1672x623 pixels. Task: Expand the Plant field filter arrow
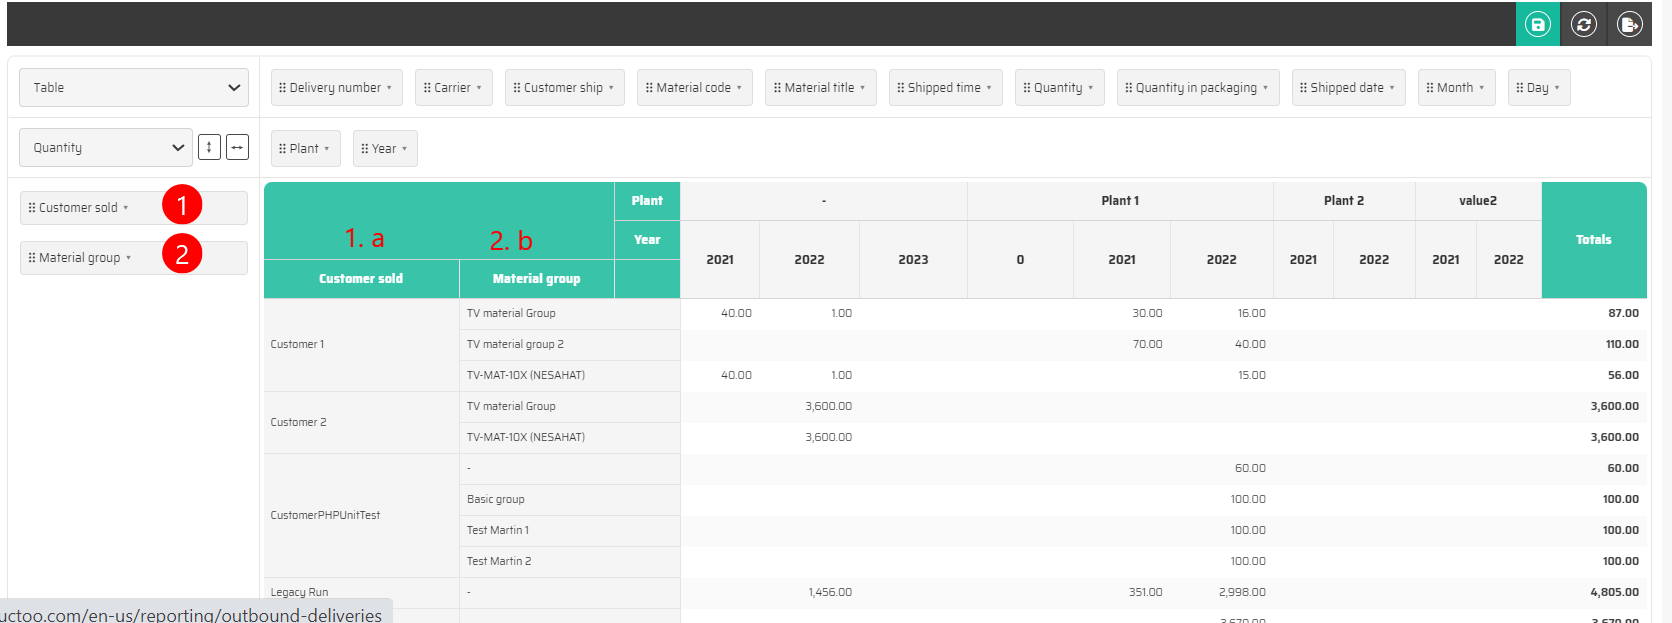pyautogui.click(x=327, y=149)
